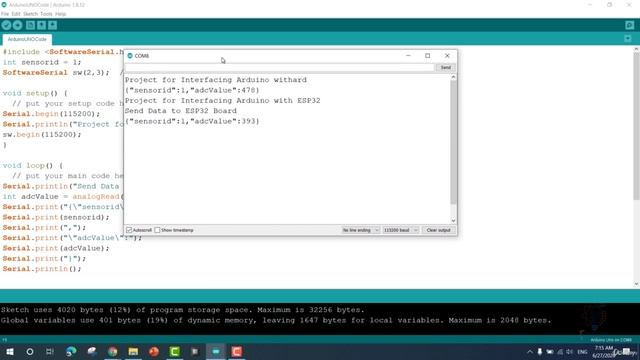This screenshot has height=360, width=640.
Task: Click the serial monitor vertical scrollbar thumb
Action: click(453, 142)
